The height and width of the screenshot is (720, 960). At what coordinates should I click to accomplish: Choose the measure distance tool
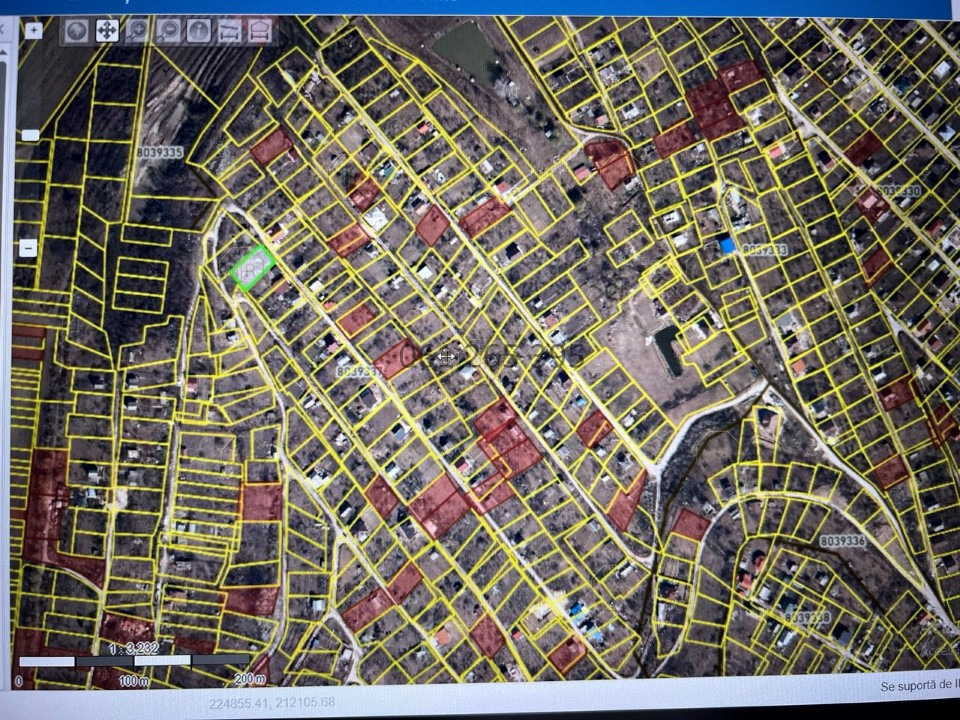coord(229,31)
